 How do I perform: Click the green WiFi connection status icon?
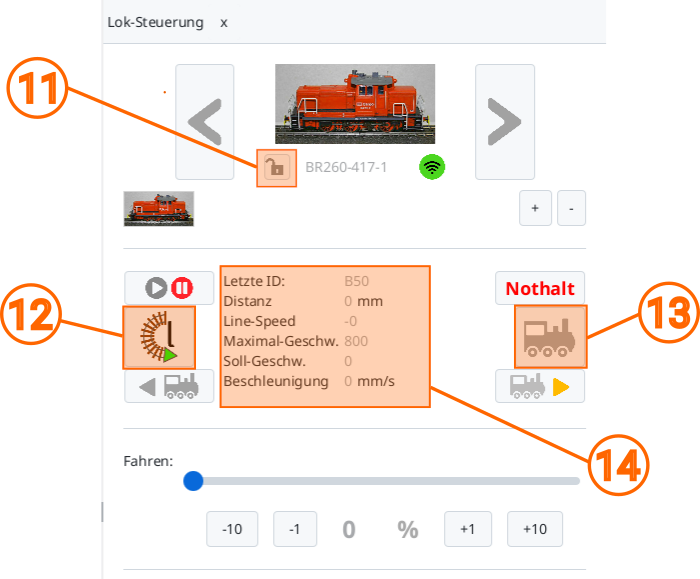pos(432,167)
